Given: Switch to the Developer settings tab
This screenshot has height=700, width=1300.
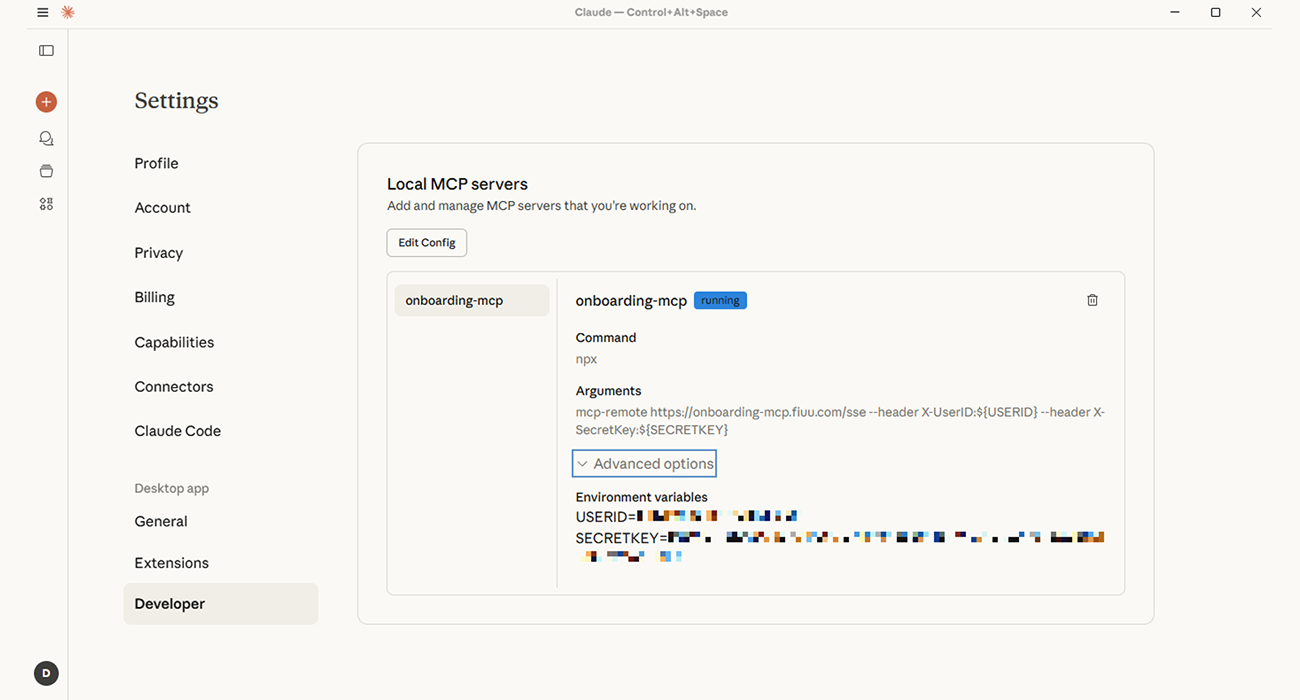Looking at the screenshot, I should (x=169, y=603).
